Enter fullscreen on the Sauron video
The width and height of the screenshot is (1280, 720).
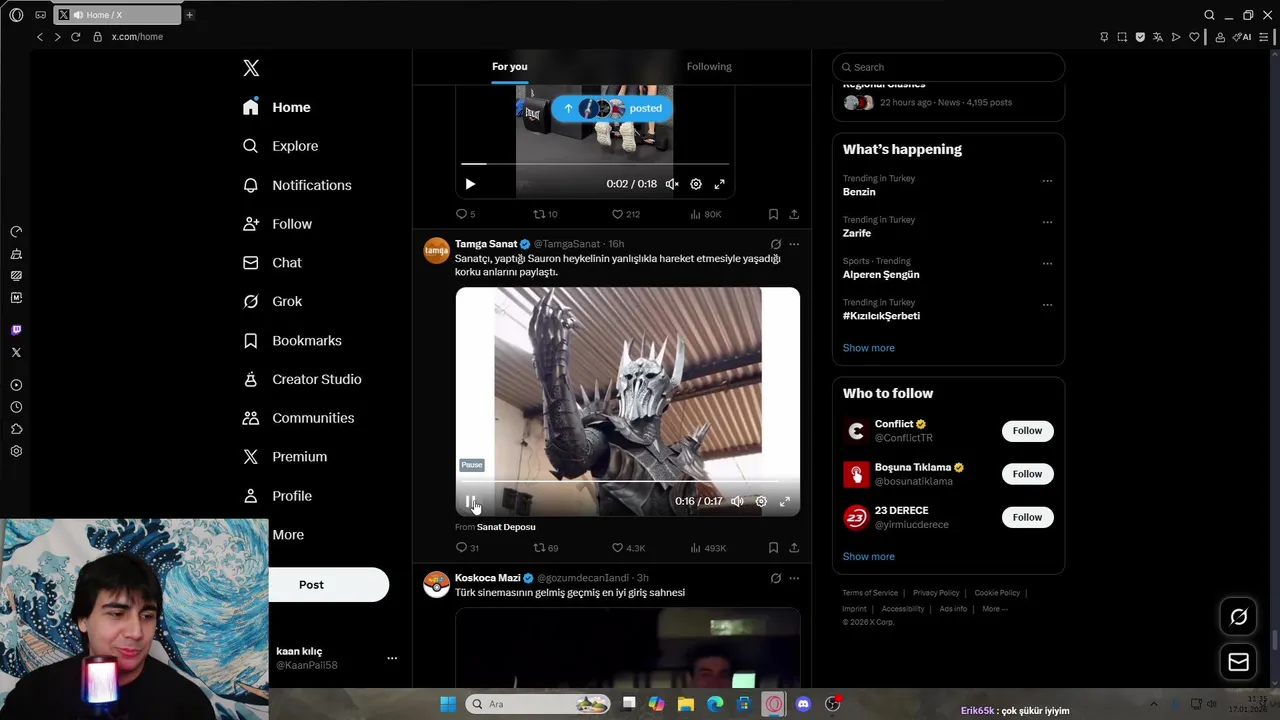coord(785,501)
